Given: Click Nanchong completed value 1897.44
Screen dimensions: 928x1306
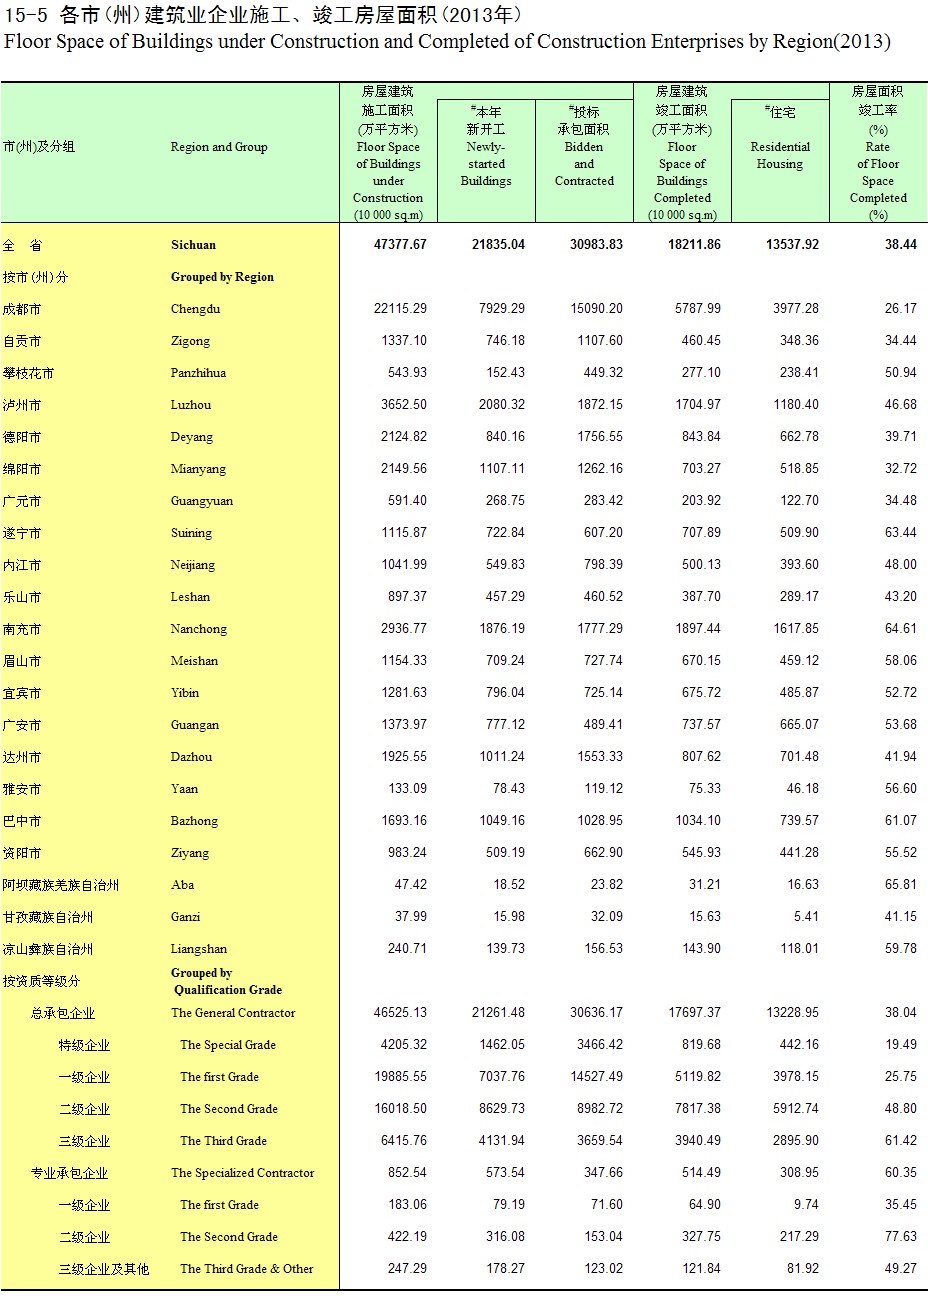Looking at the screenshot, I should pos(698,629).
